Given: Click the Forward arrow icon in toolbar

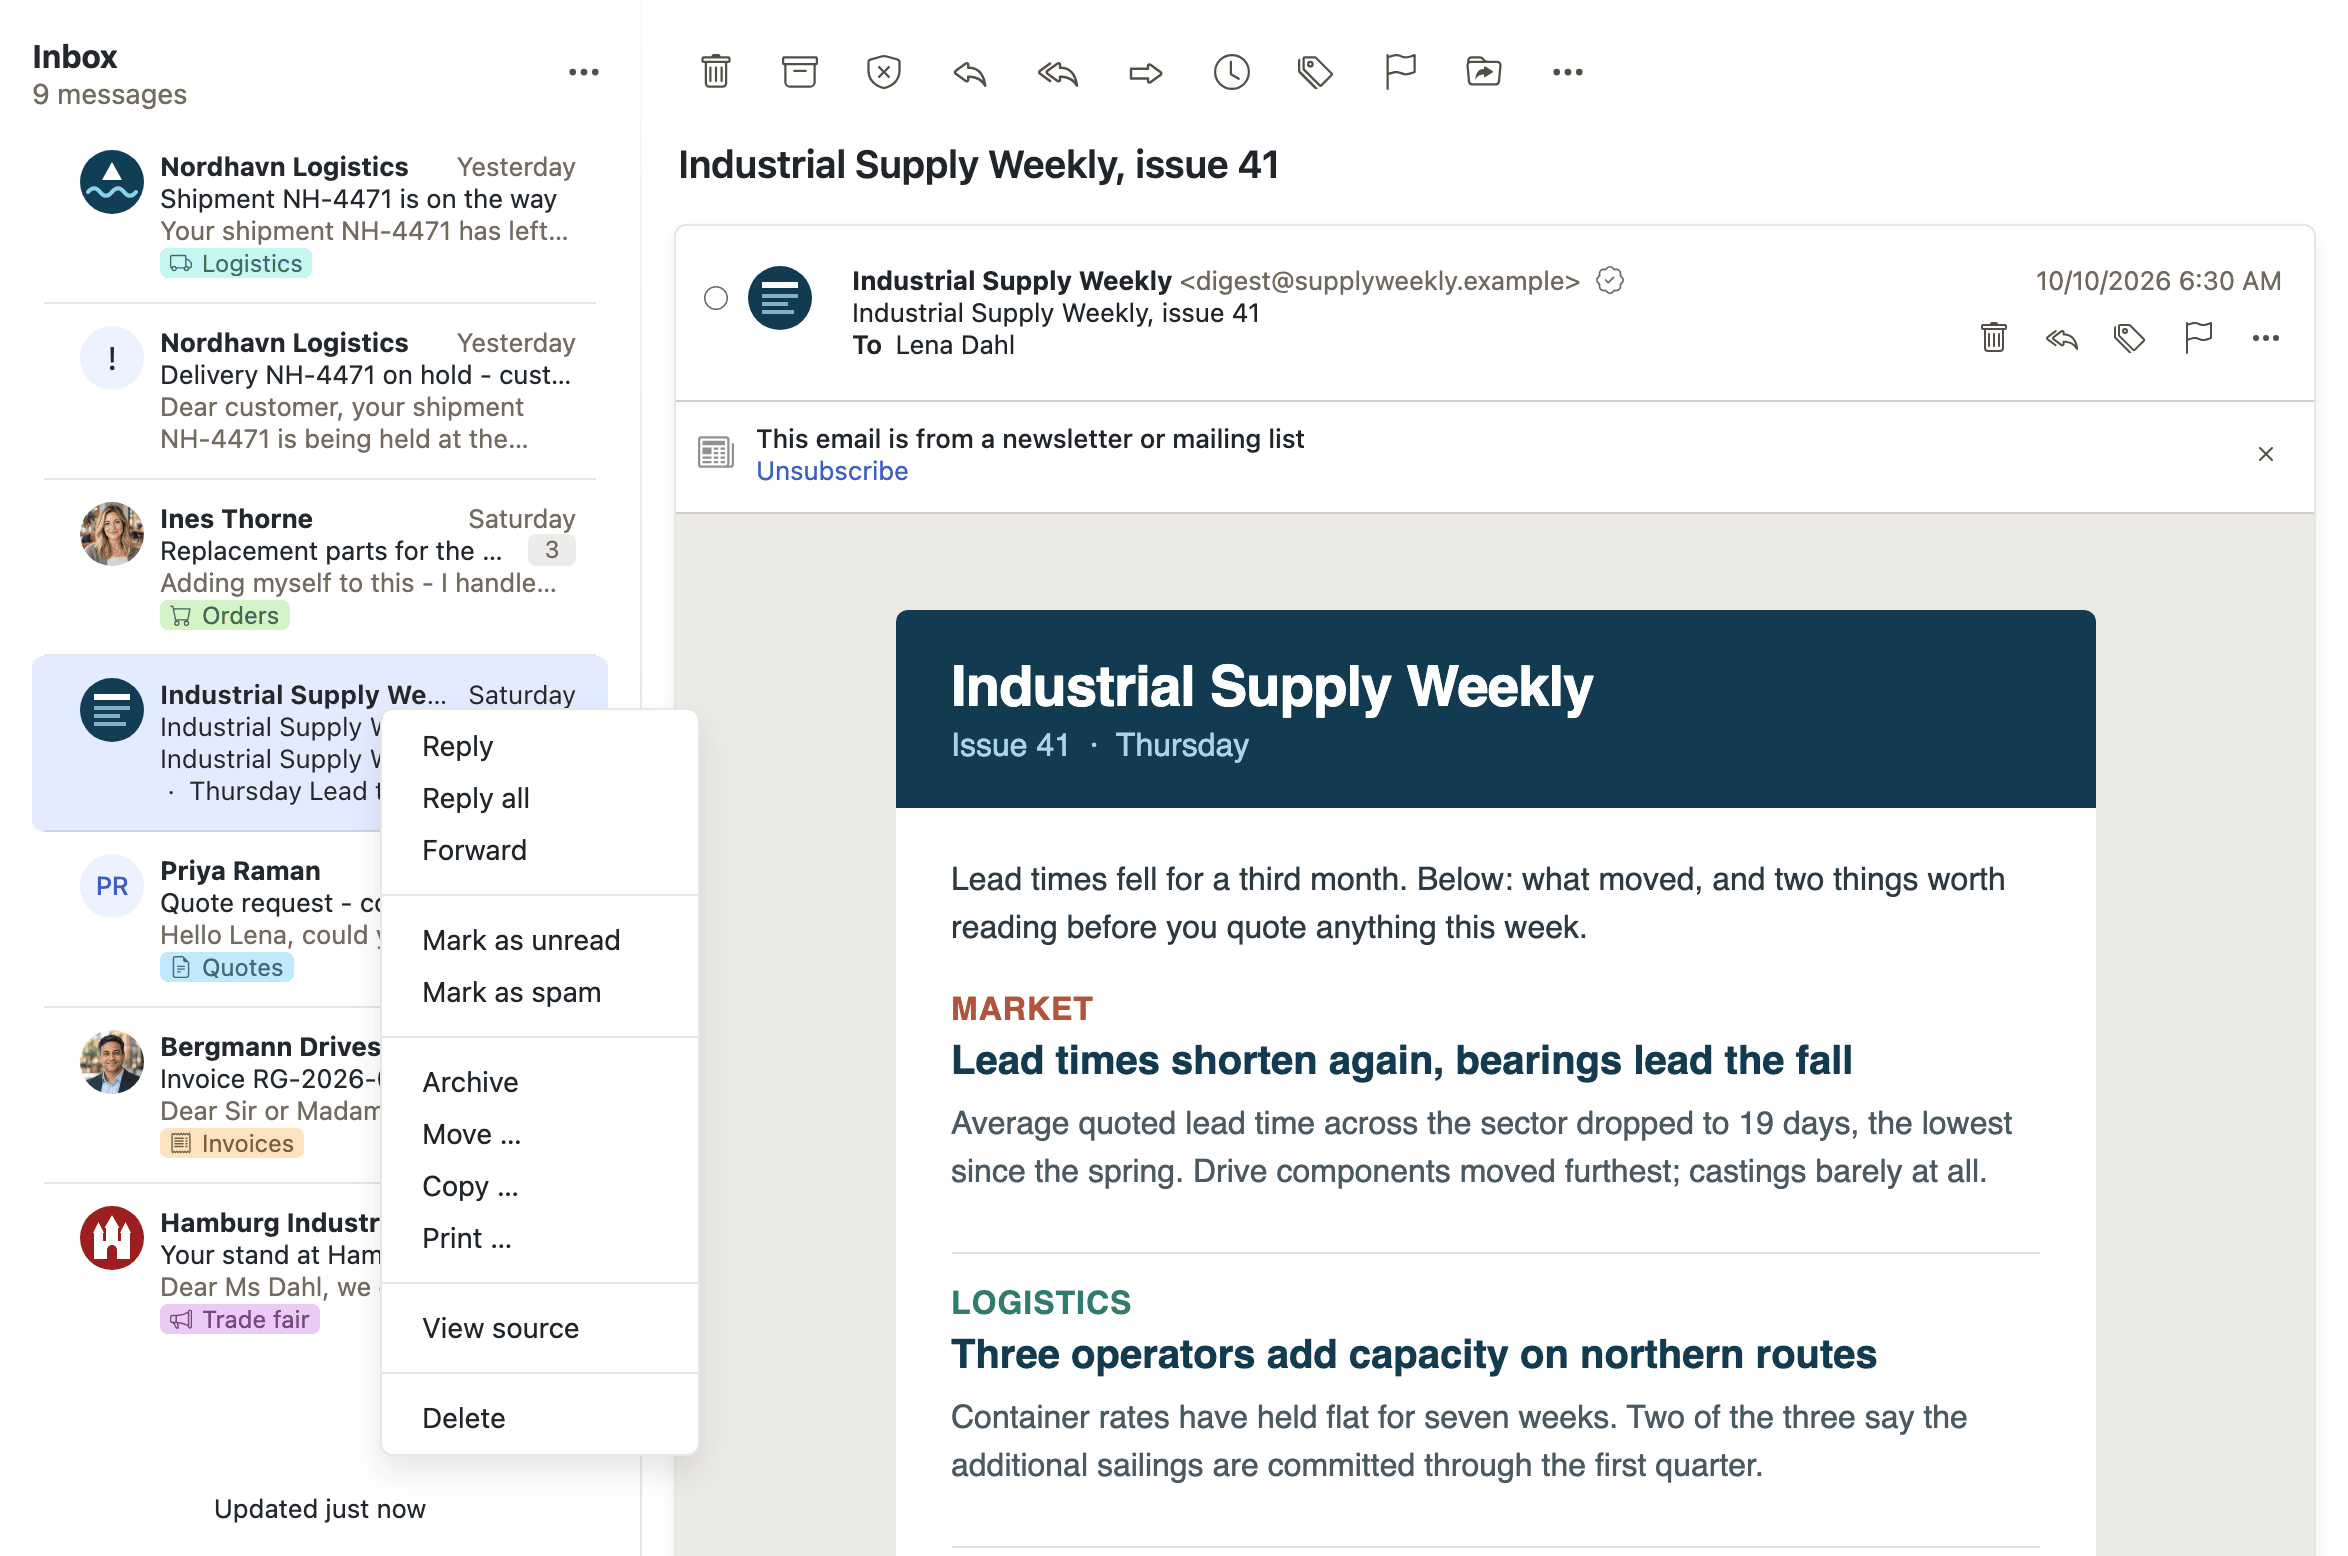Looking at the screenshot, I should tap(1145, 72).
